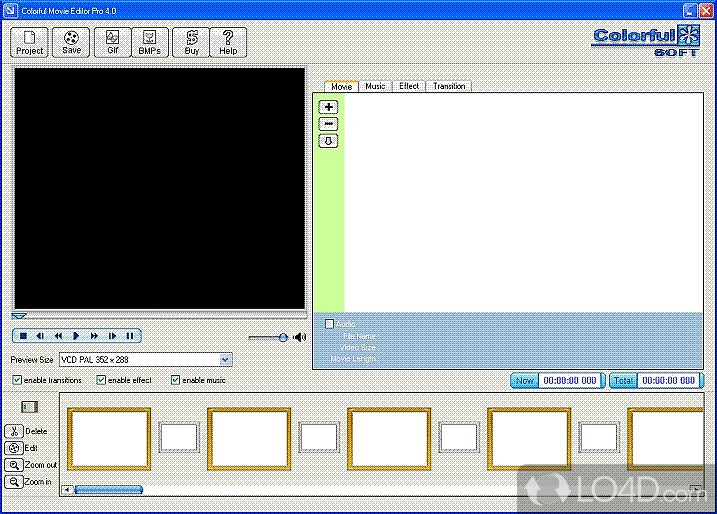
Task: Click the Project toolbar button
Action: point(30,42)
